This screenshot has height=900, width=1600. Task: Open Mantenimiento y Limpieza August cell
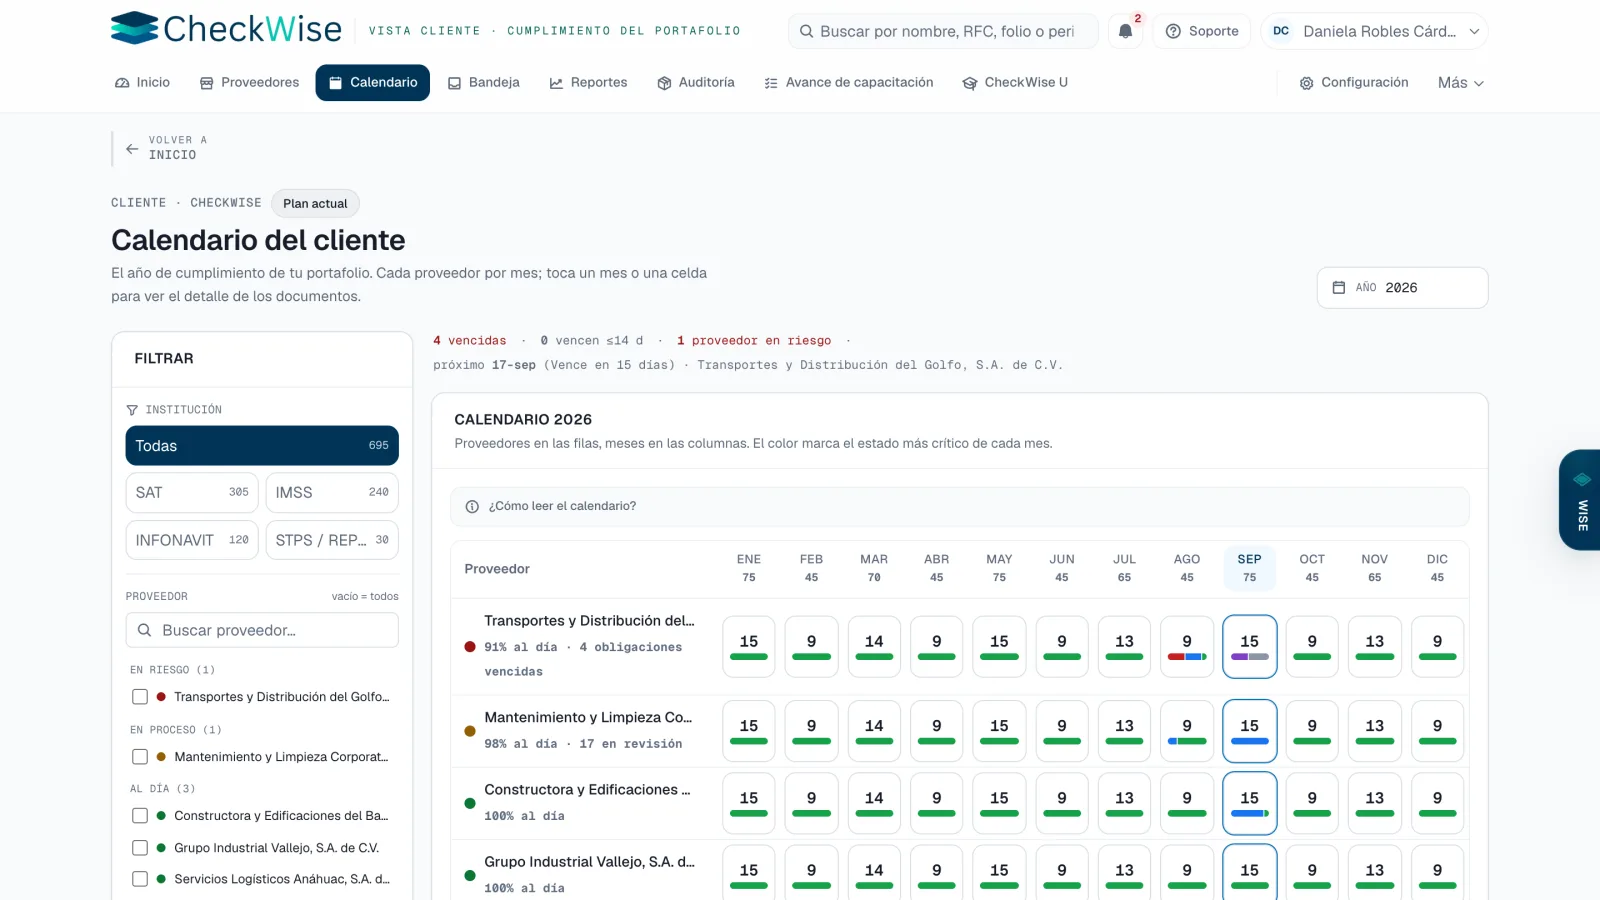[x=1187, y=731]
